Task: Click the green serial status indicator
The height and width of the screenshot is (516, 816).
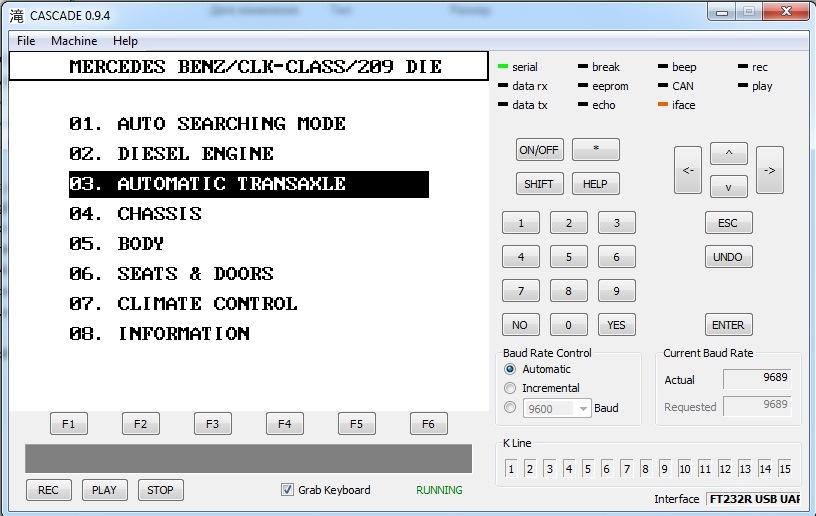Action: [x=503, y=67]
